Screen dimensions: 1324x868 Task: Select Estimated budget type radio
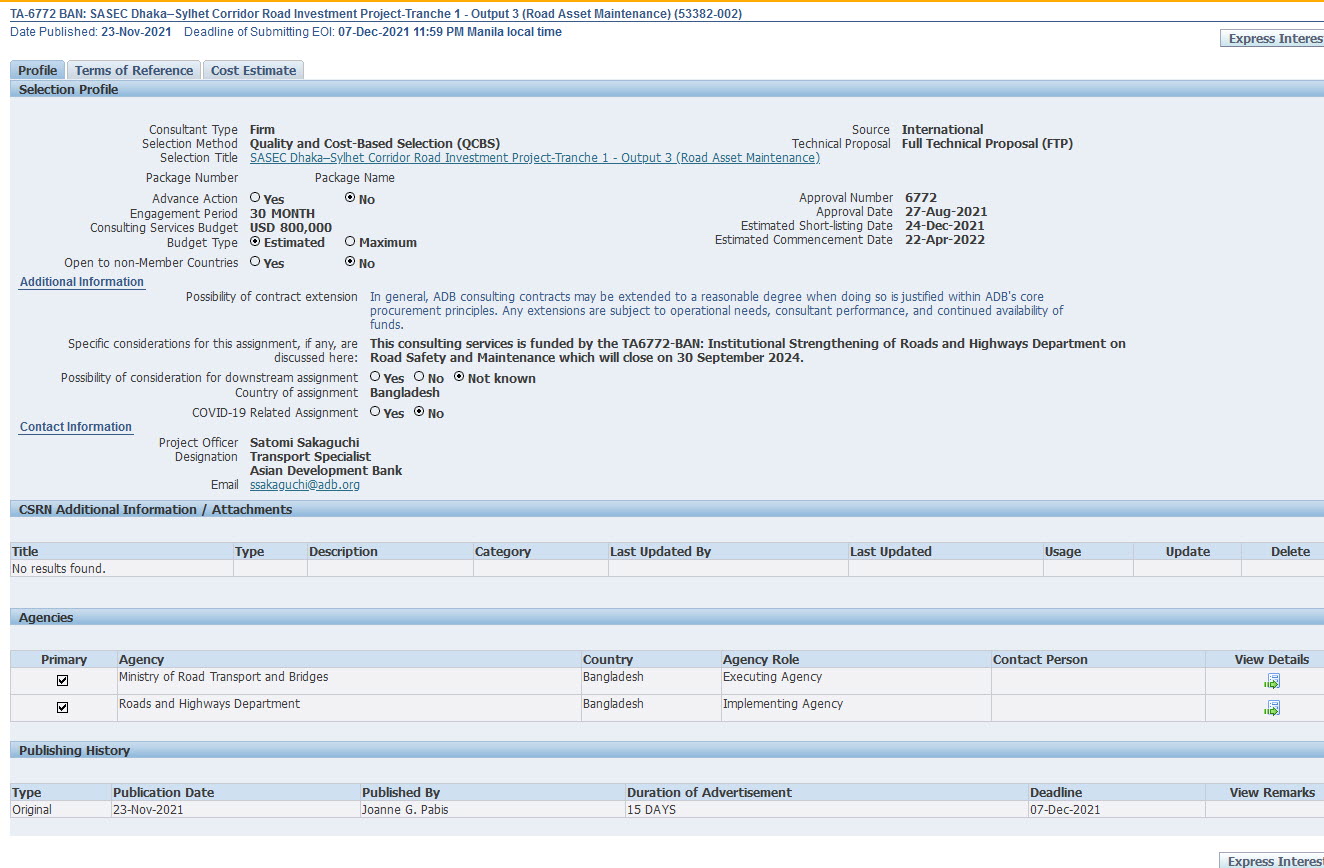pos(256,242)
